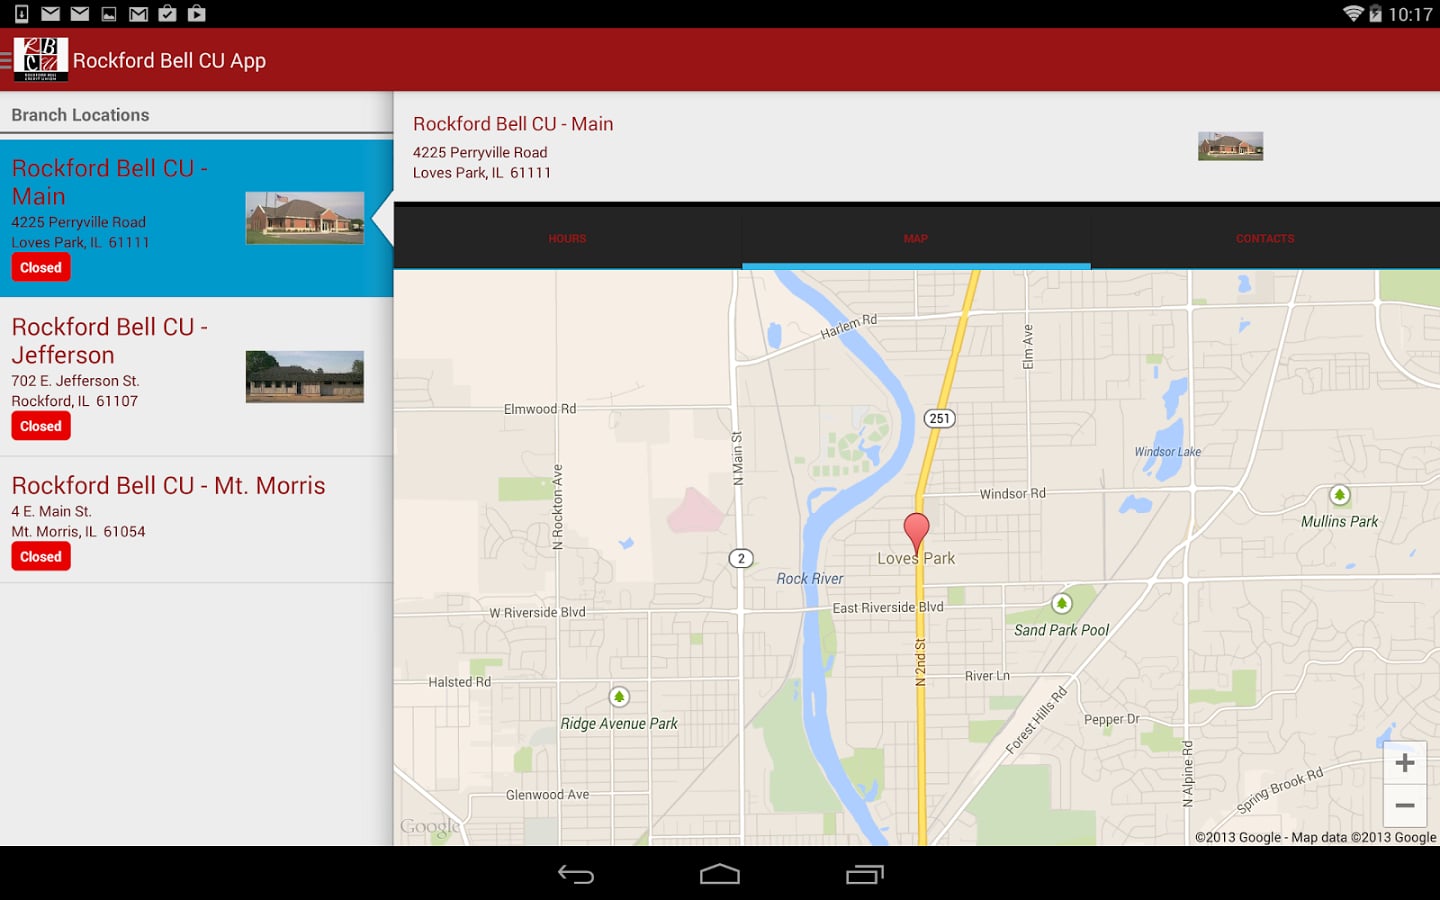Tap the Android back navigation icon
This screenshot has height=900, width=1440.
(x=576, y=874)
